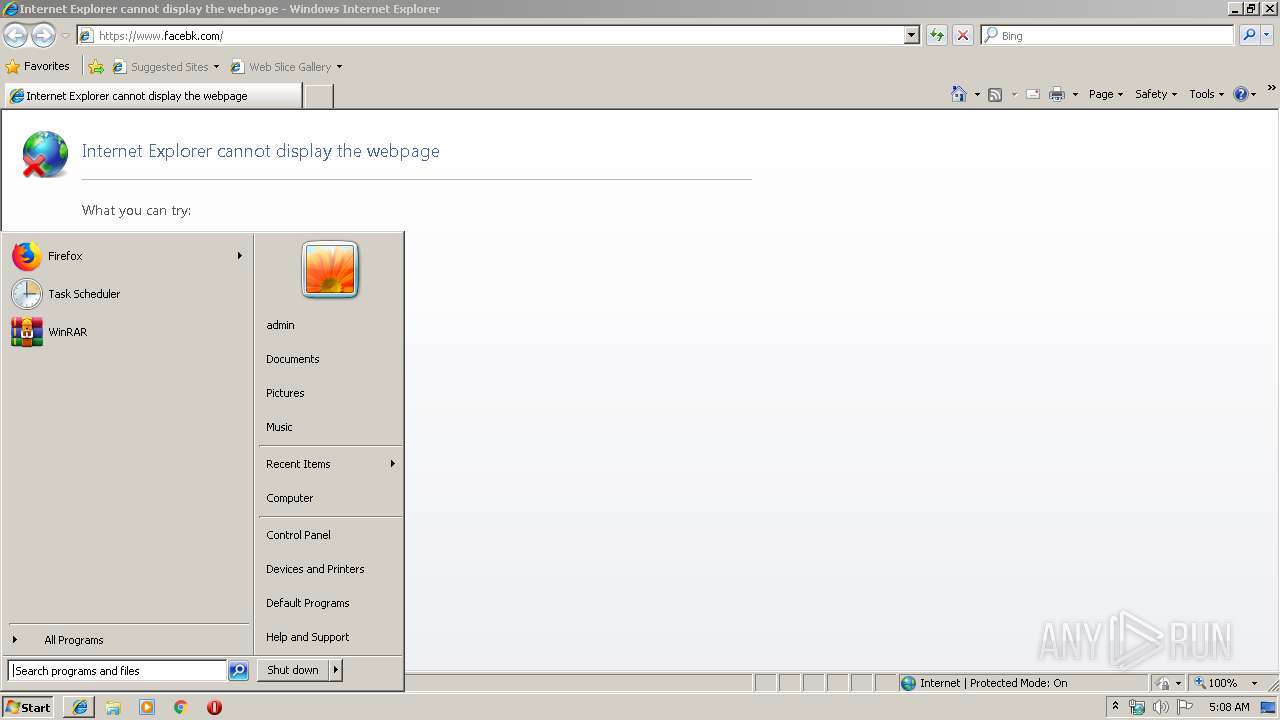Click the Refresh page icon next to address bar
The width and height of the screenshot is (1280, 720).
(937, 35)
